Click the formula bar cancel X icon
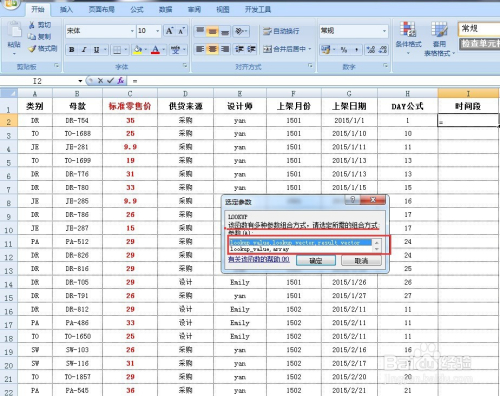This screenshot has height=396, width=500. point(100,81)
